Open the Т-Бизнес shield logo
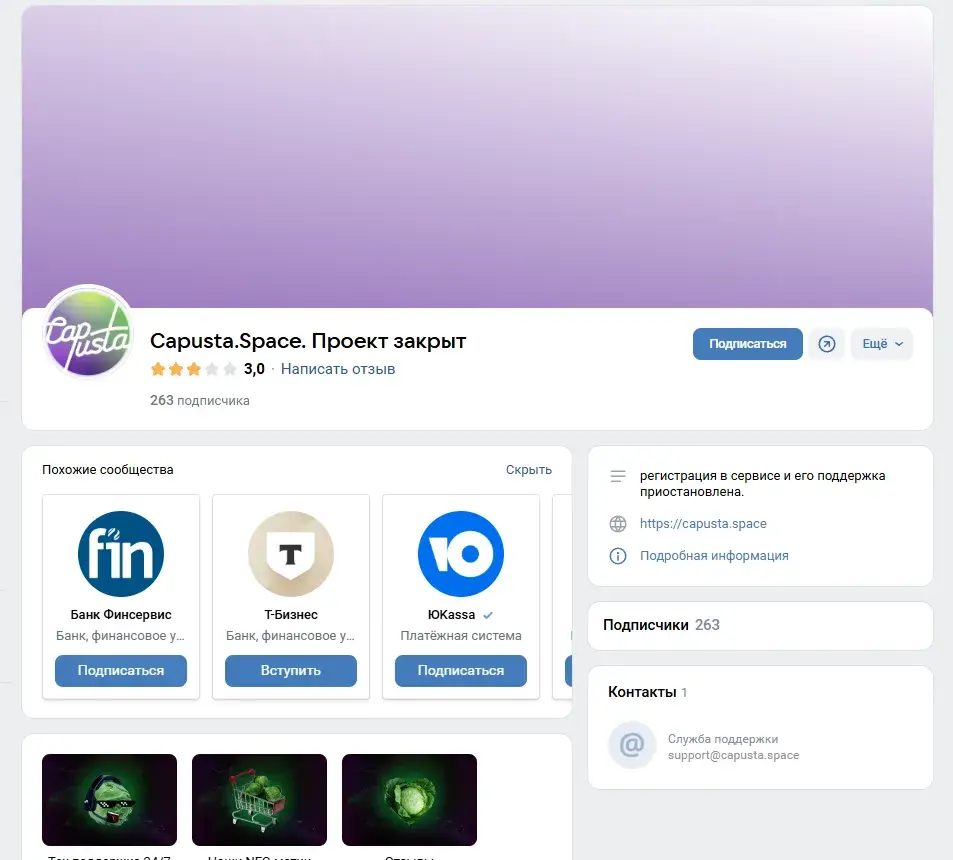The image size is (953, 860). tap(291, 554)
